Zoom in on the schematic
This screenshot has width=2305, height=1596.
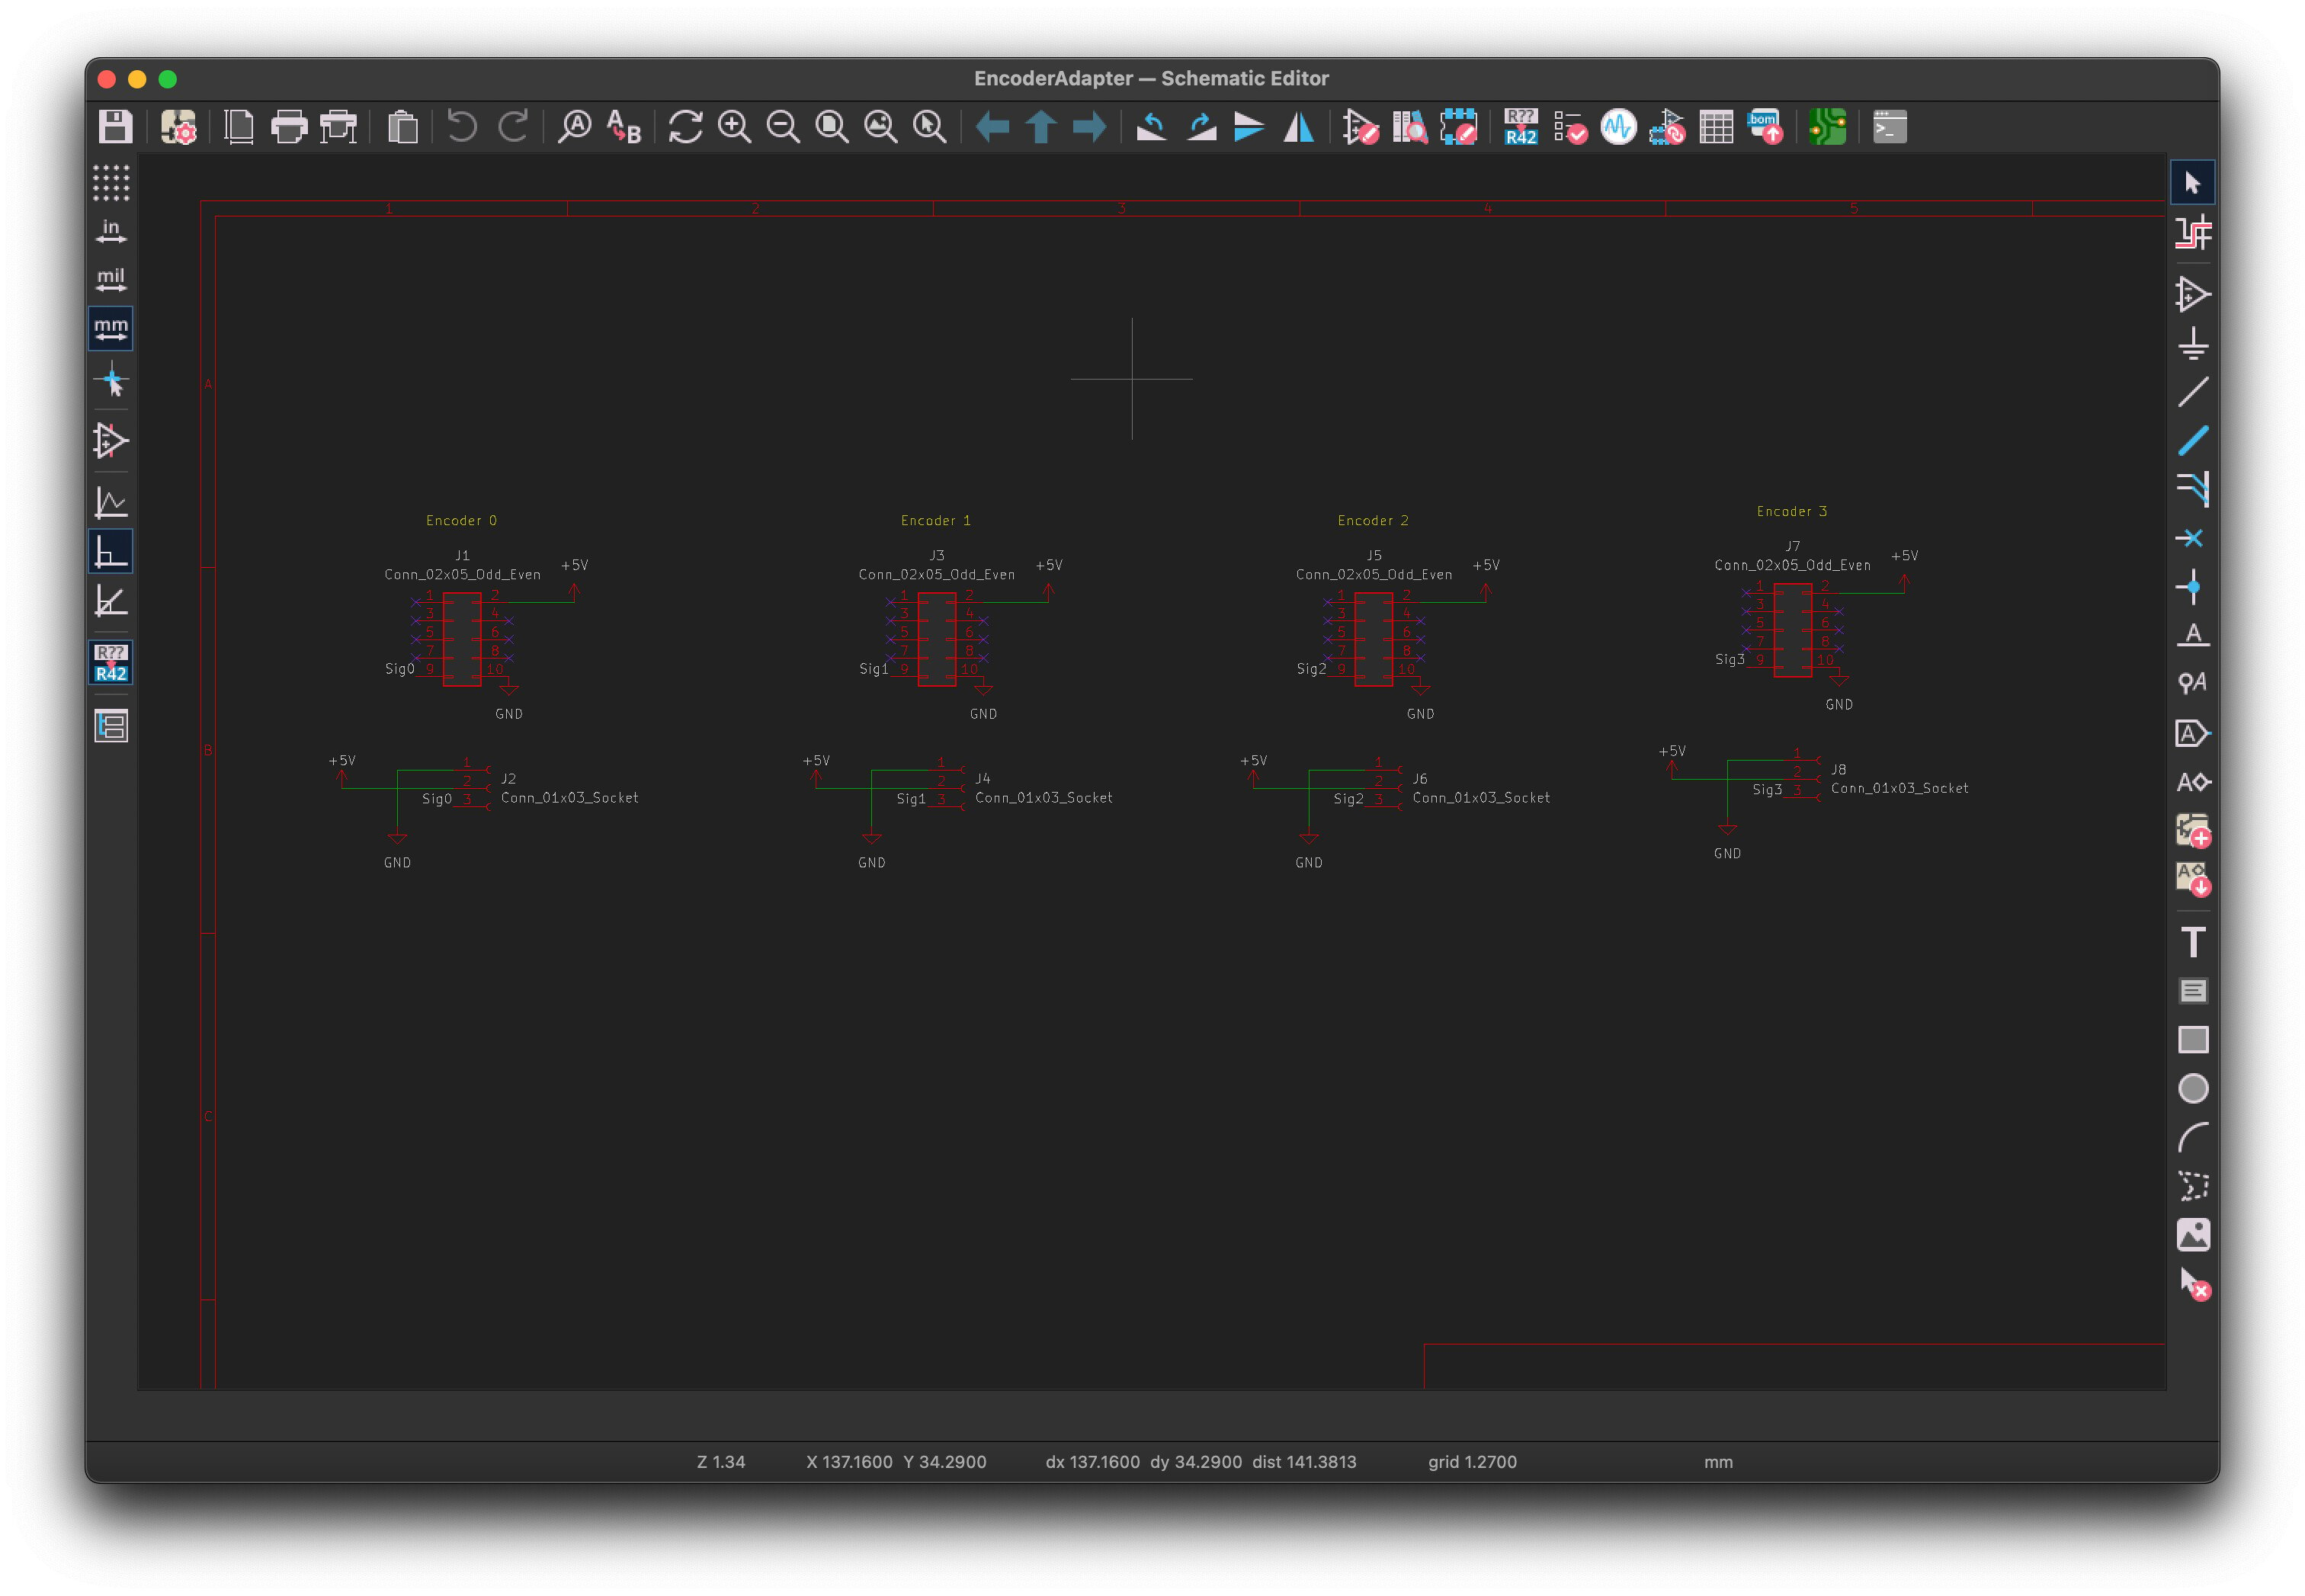click(735, 127)
